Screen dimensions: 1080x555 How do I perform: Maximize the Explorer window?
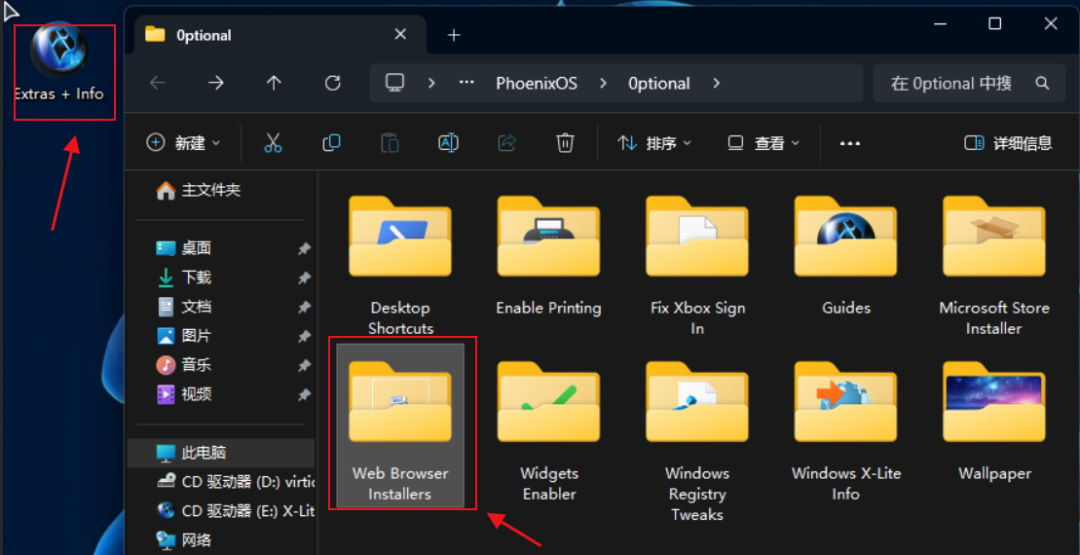click(x=995, y=23)
